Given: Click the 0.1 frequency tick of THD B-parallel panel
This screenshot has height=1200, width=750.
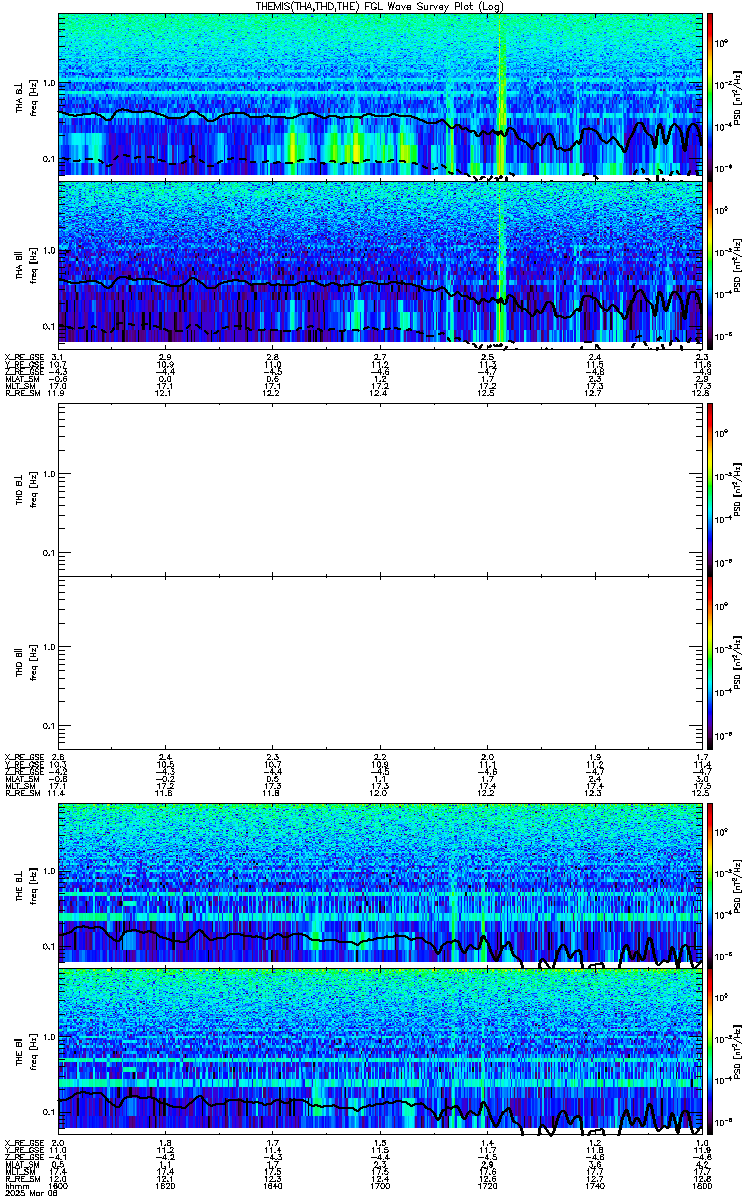Looking at the screenshot, I should pyautogui.click(x=49, y=725).
